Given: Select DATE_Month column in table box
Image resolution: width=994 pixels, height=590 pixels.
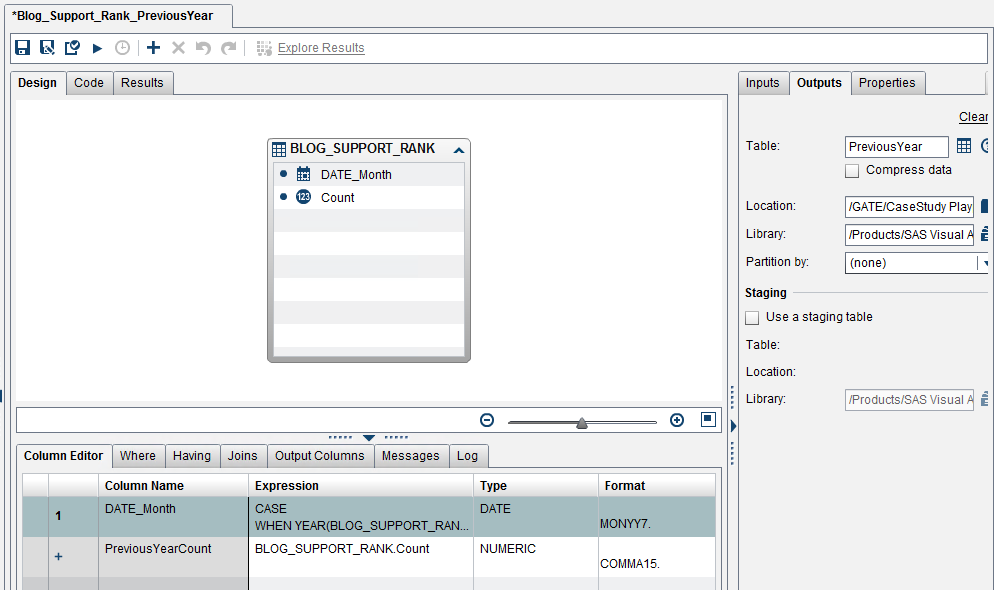Looking at the screenshot, I should coord(369,174).
